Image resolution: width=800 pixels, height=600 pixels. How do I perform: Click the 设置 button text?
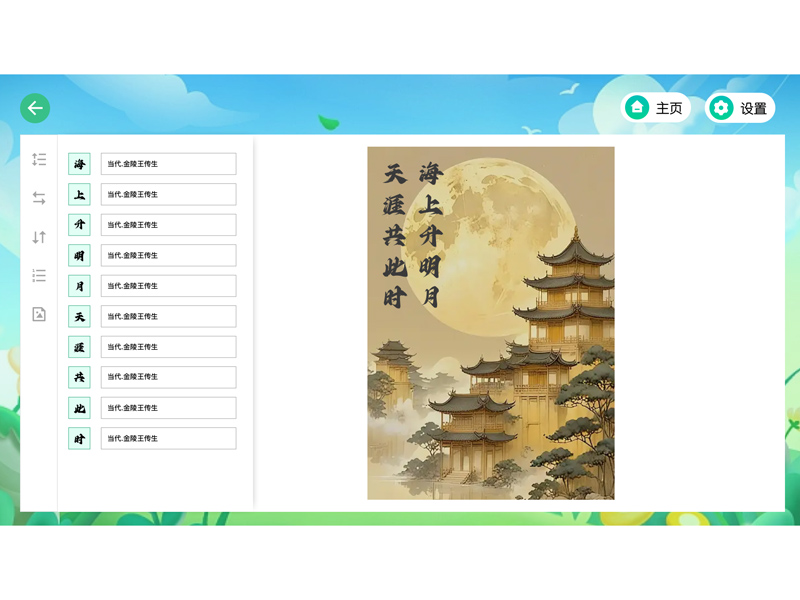pyautogui.click(x=751, y=108)
